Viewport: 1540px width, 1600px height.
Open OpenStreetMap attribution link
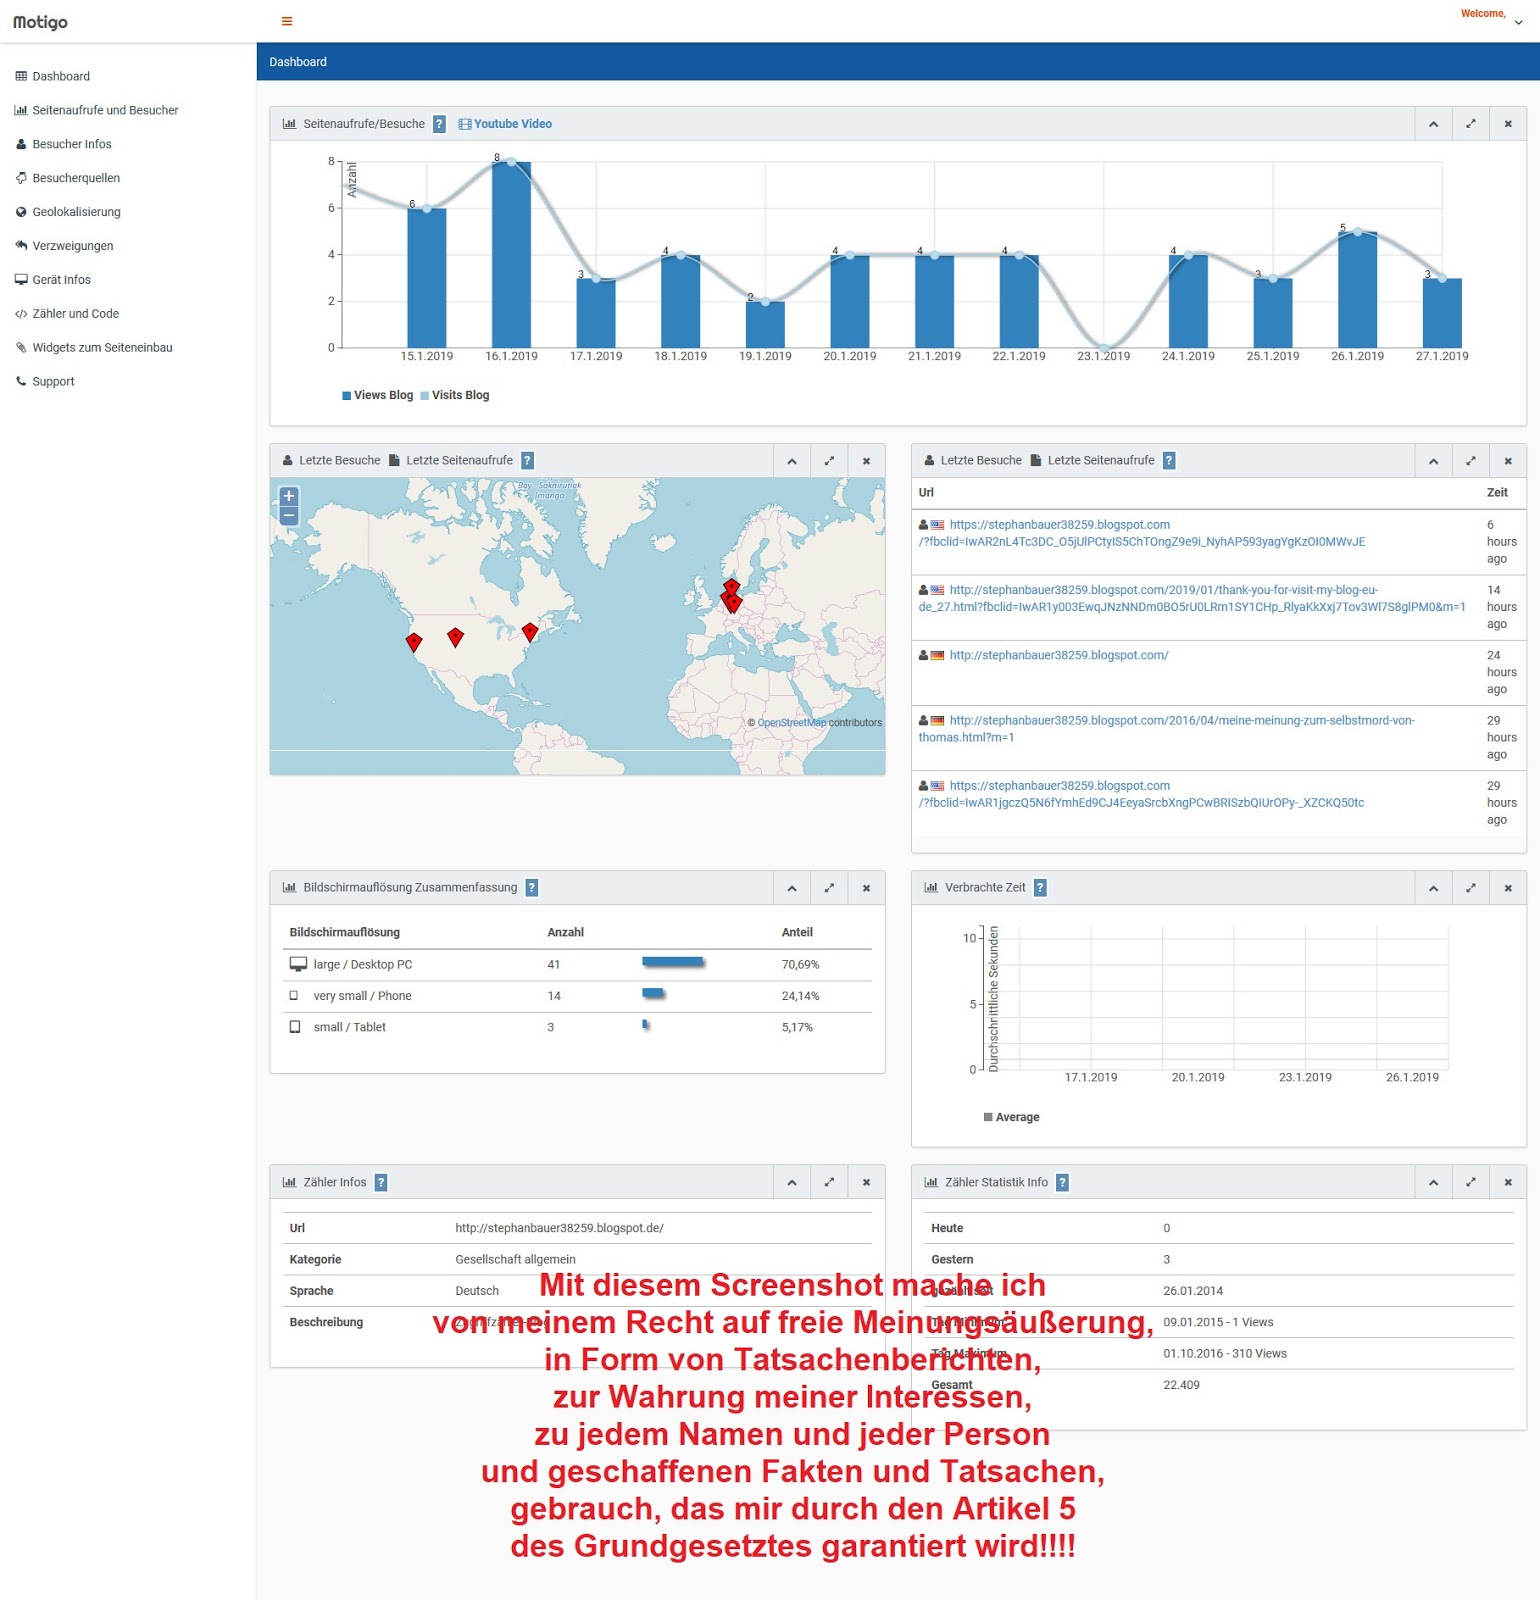point(792,723)
